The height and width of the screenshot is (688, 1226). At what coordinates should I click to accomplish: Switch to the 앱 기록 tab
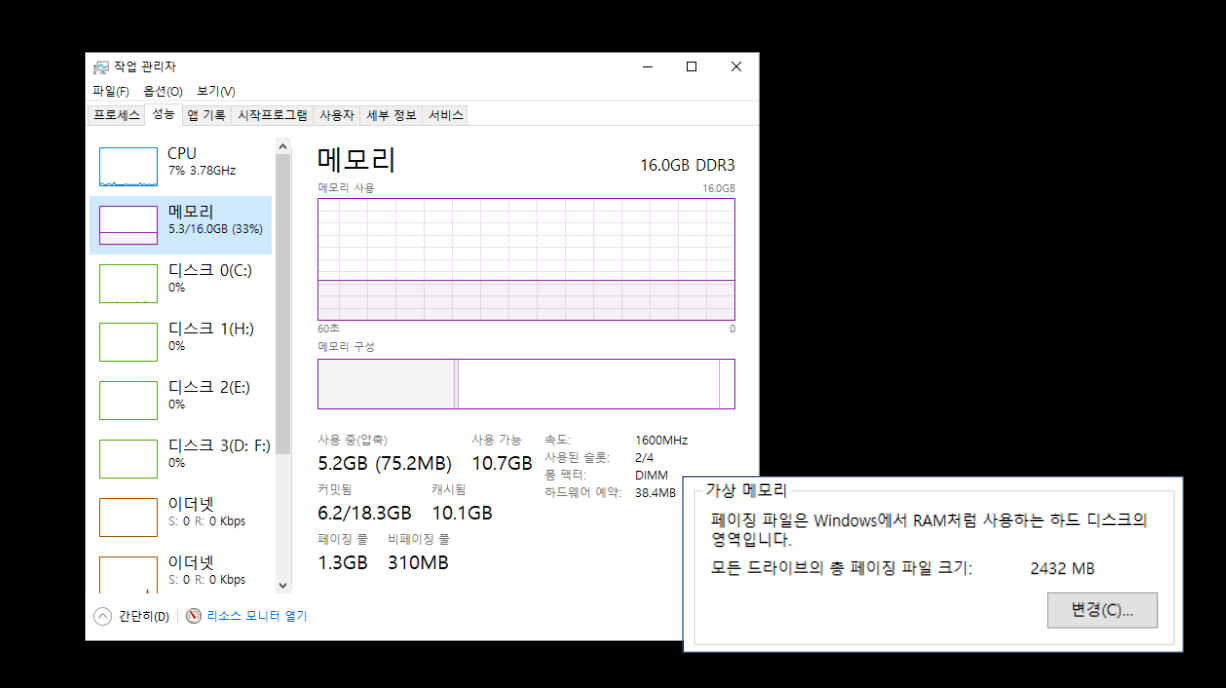coord(207,115)
